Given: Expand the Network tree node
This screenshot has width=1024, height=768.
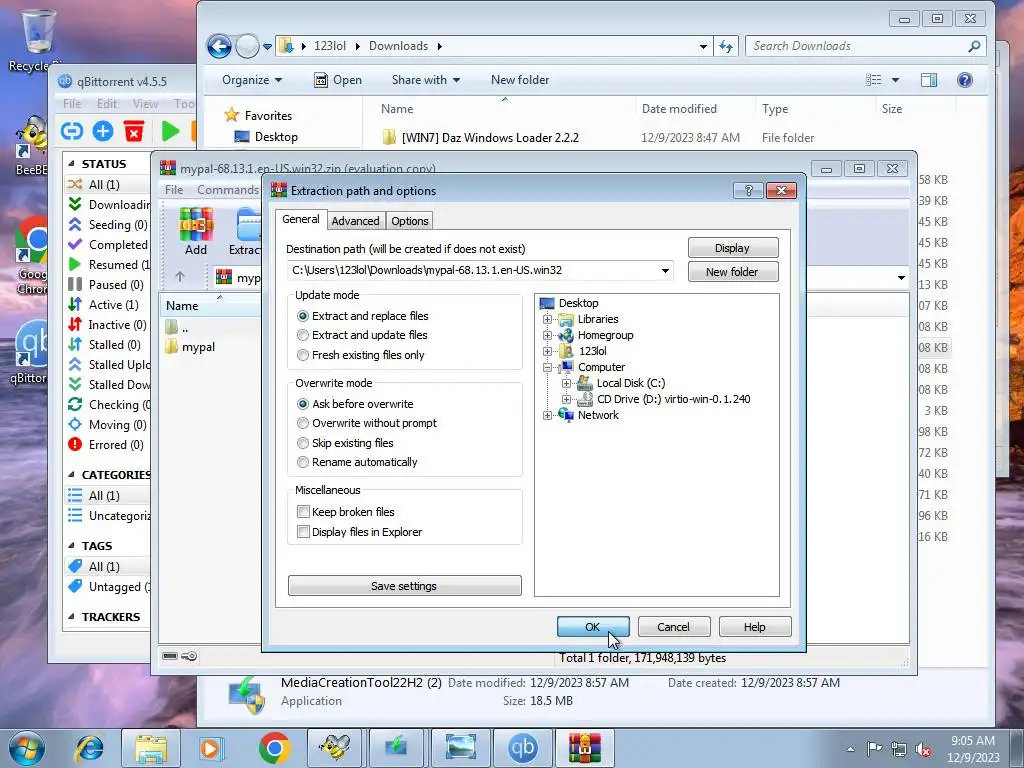Looking at the screenshot, I should 547,415.
